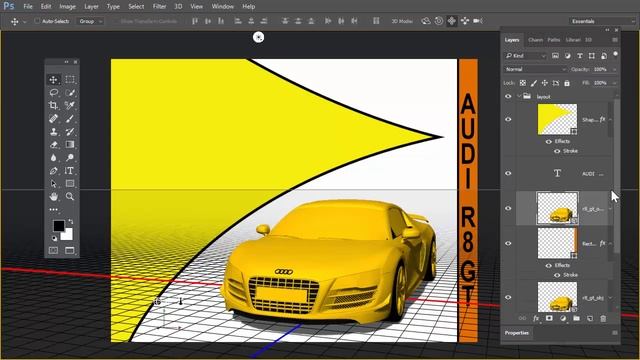Toggle Quick Mask mode
Viewport: 640px width, 360px height.
[53, 251]
